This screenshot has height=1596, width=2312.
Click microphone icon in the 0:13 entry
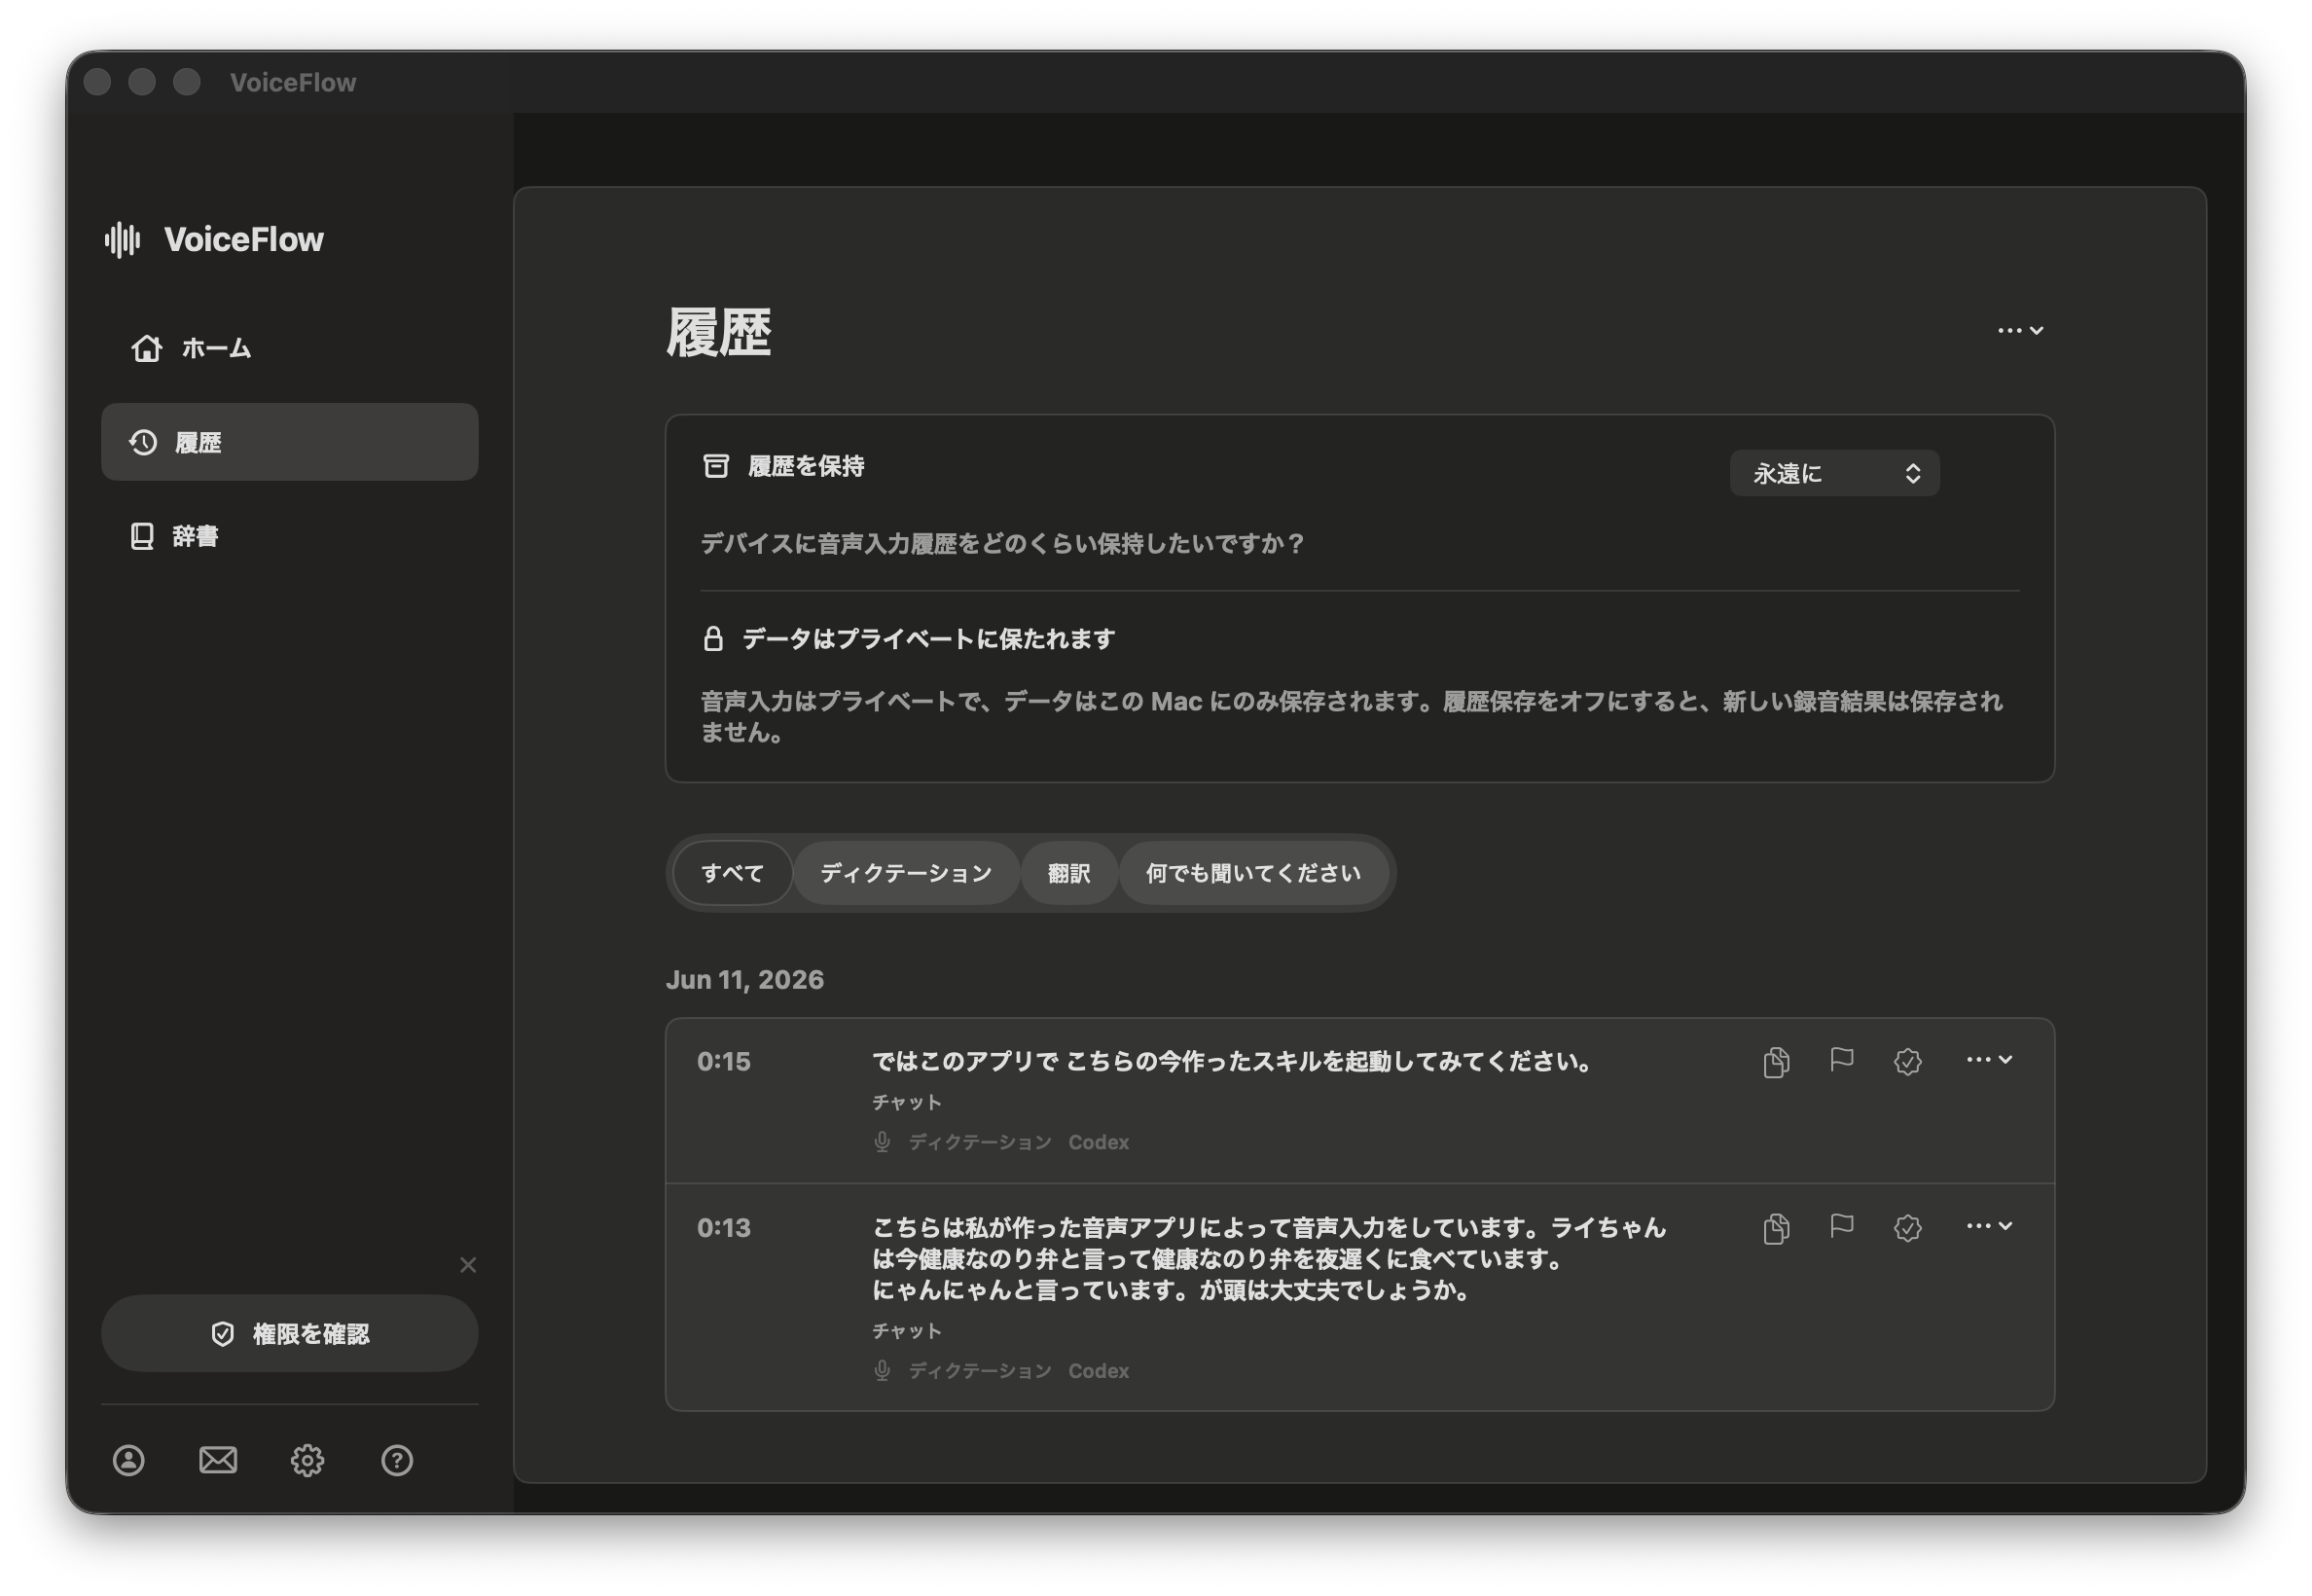pos(882,1370)
